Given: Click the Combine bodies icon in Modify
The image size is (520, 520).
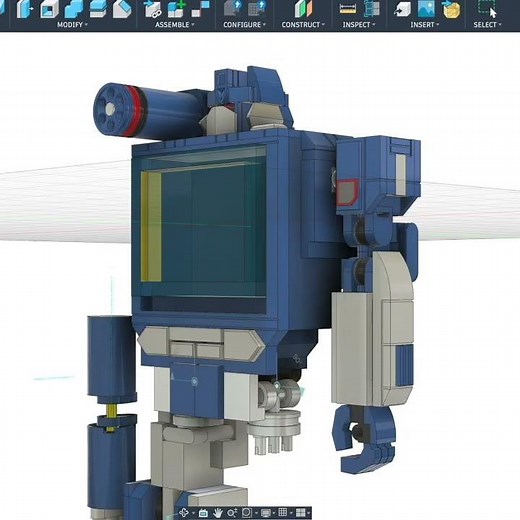Looking at the screenshot, I should click(74, 9).
